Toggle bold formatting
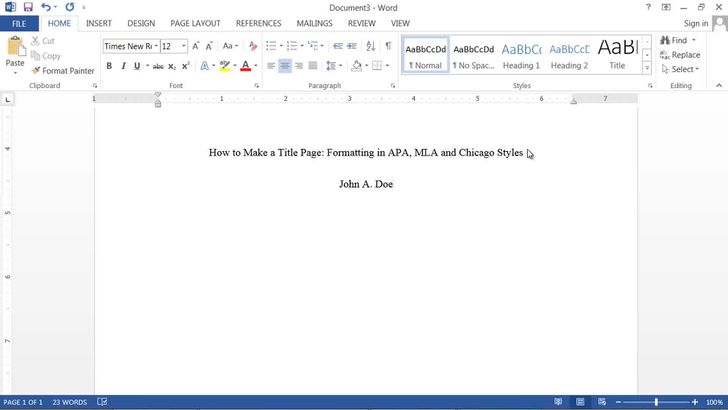Image resolution: width=728 pixels, height=410 pixels. tap(109, 66)
